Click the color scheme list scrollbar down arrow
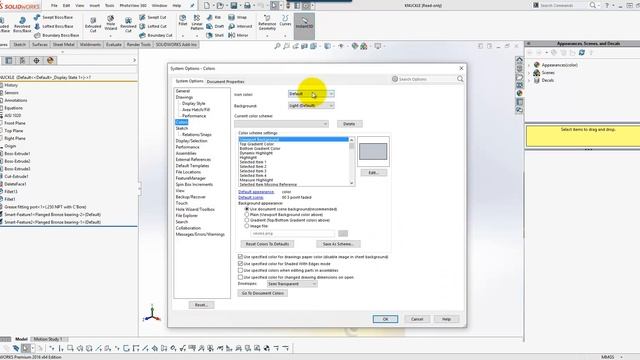 pyautogui.click(x=352, y=183)
